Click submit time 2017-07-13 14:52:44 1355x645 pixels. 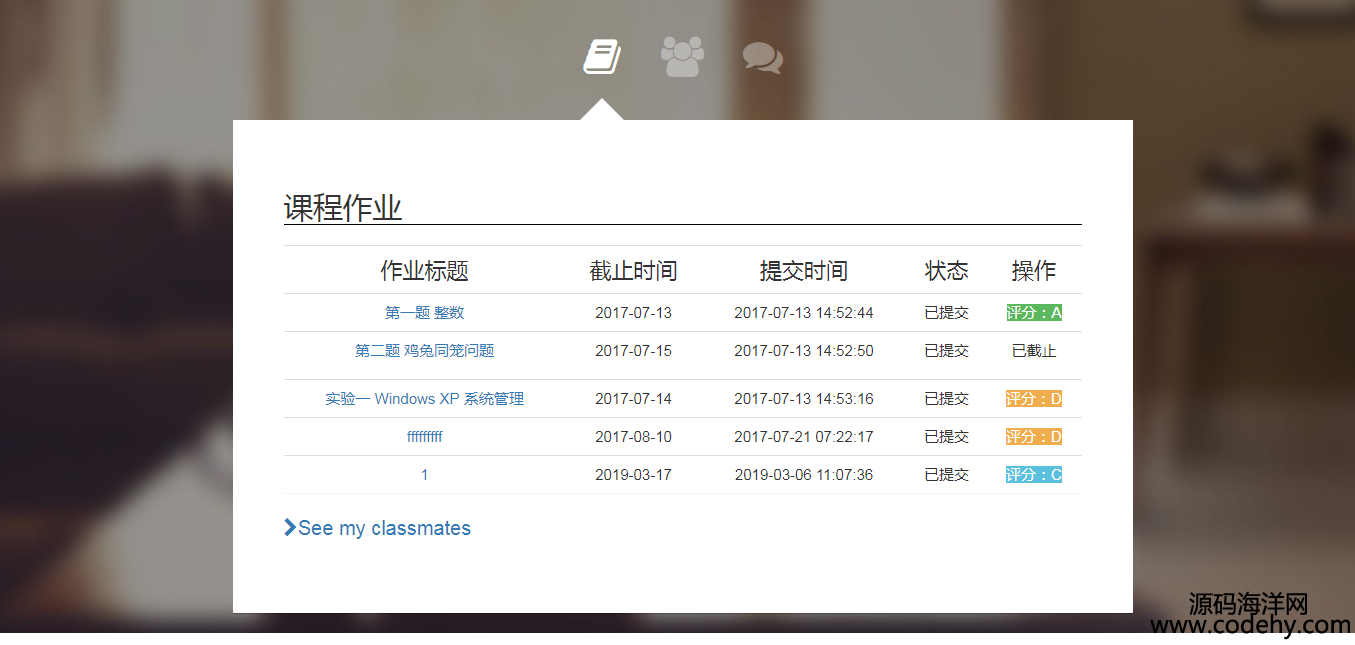[803, 313]
